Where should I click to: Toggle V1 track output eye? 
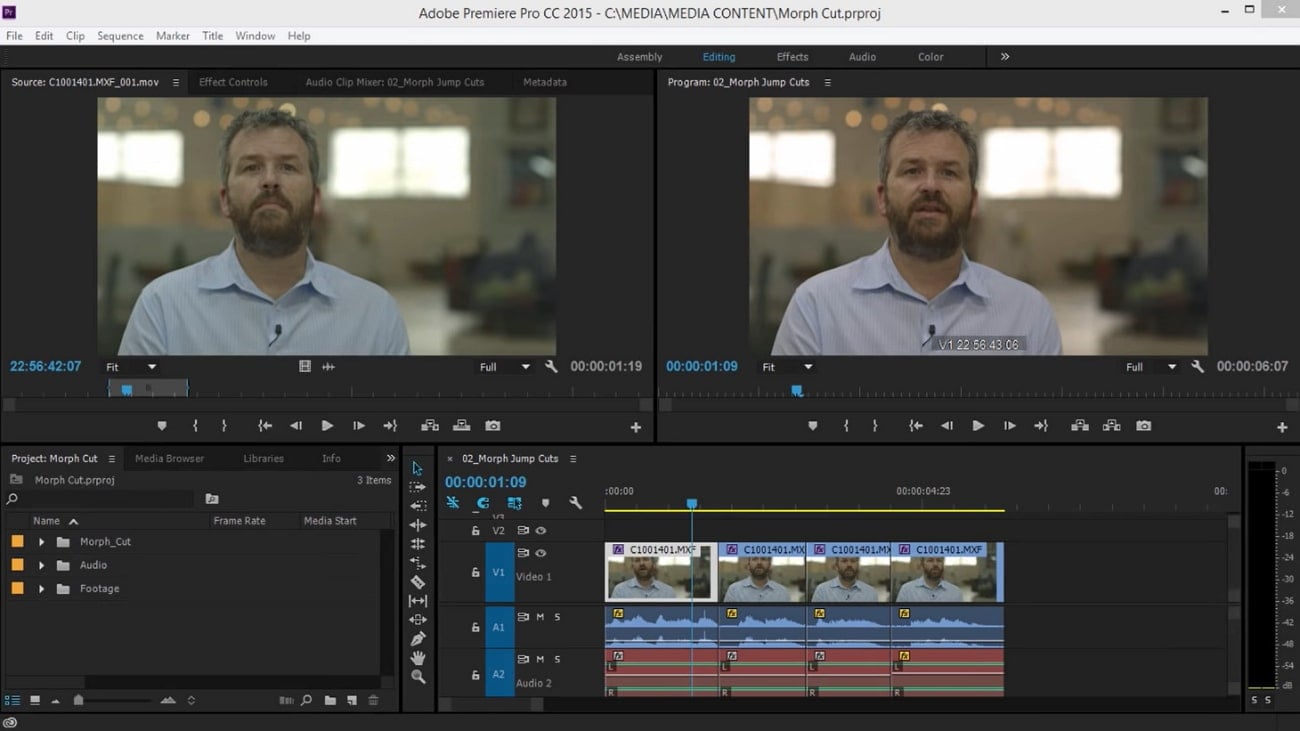point(541,553)
